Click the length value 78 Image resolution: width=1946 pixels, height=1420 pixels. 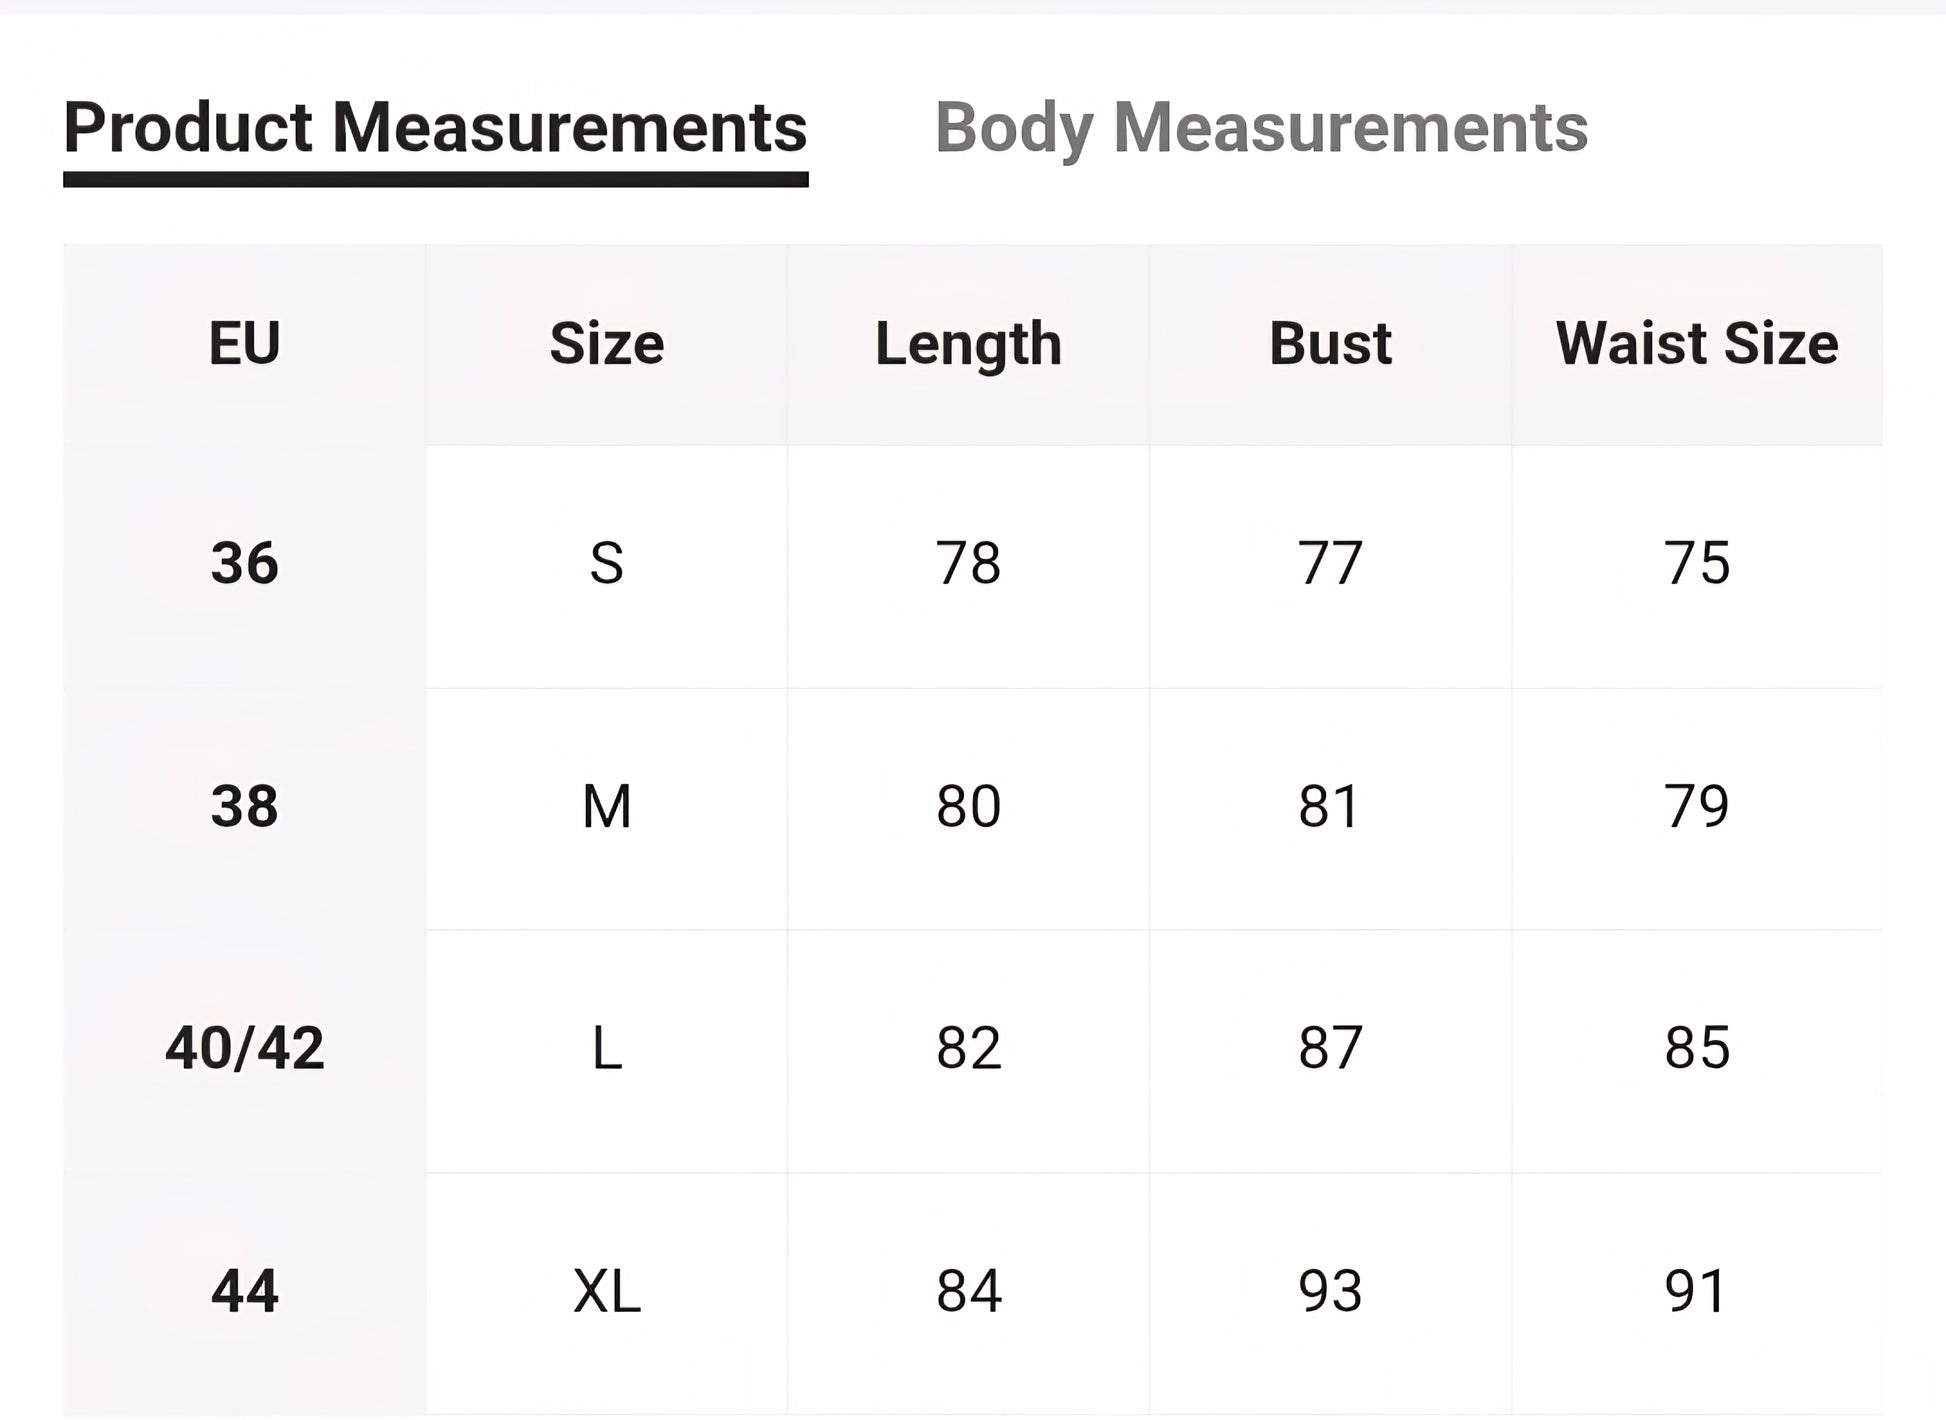click(968, 563)
